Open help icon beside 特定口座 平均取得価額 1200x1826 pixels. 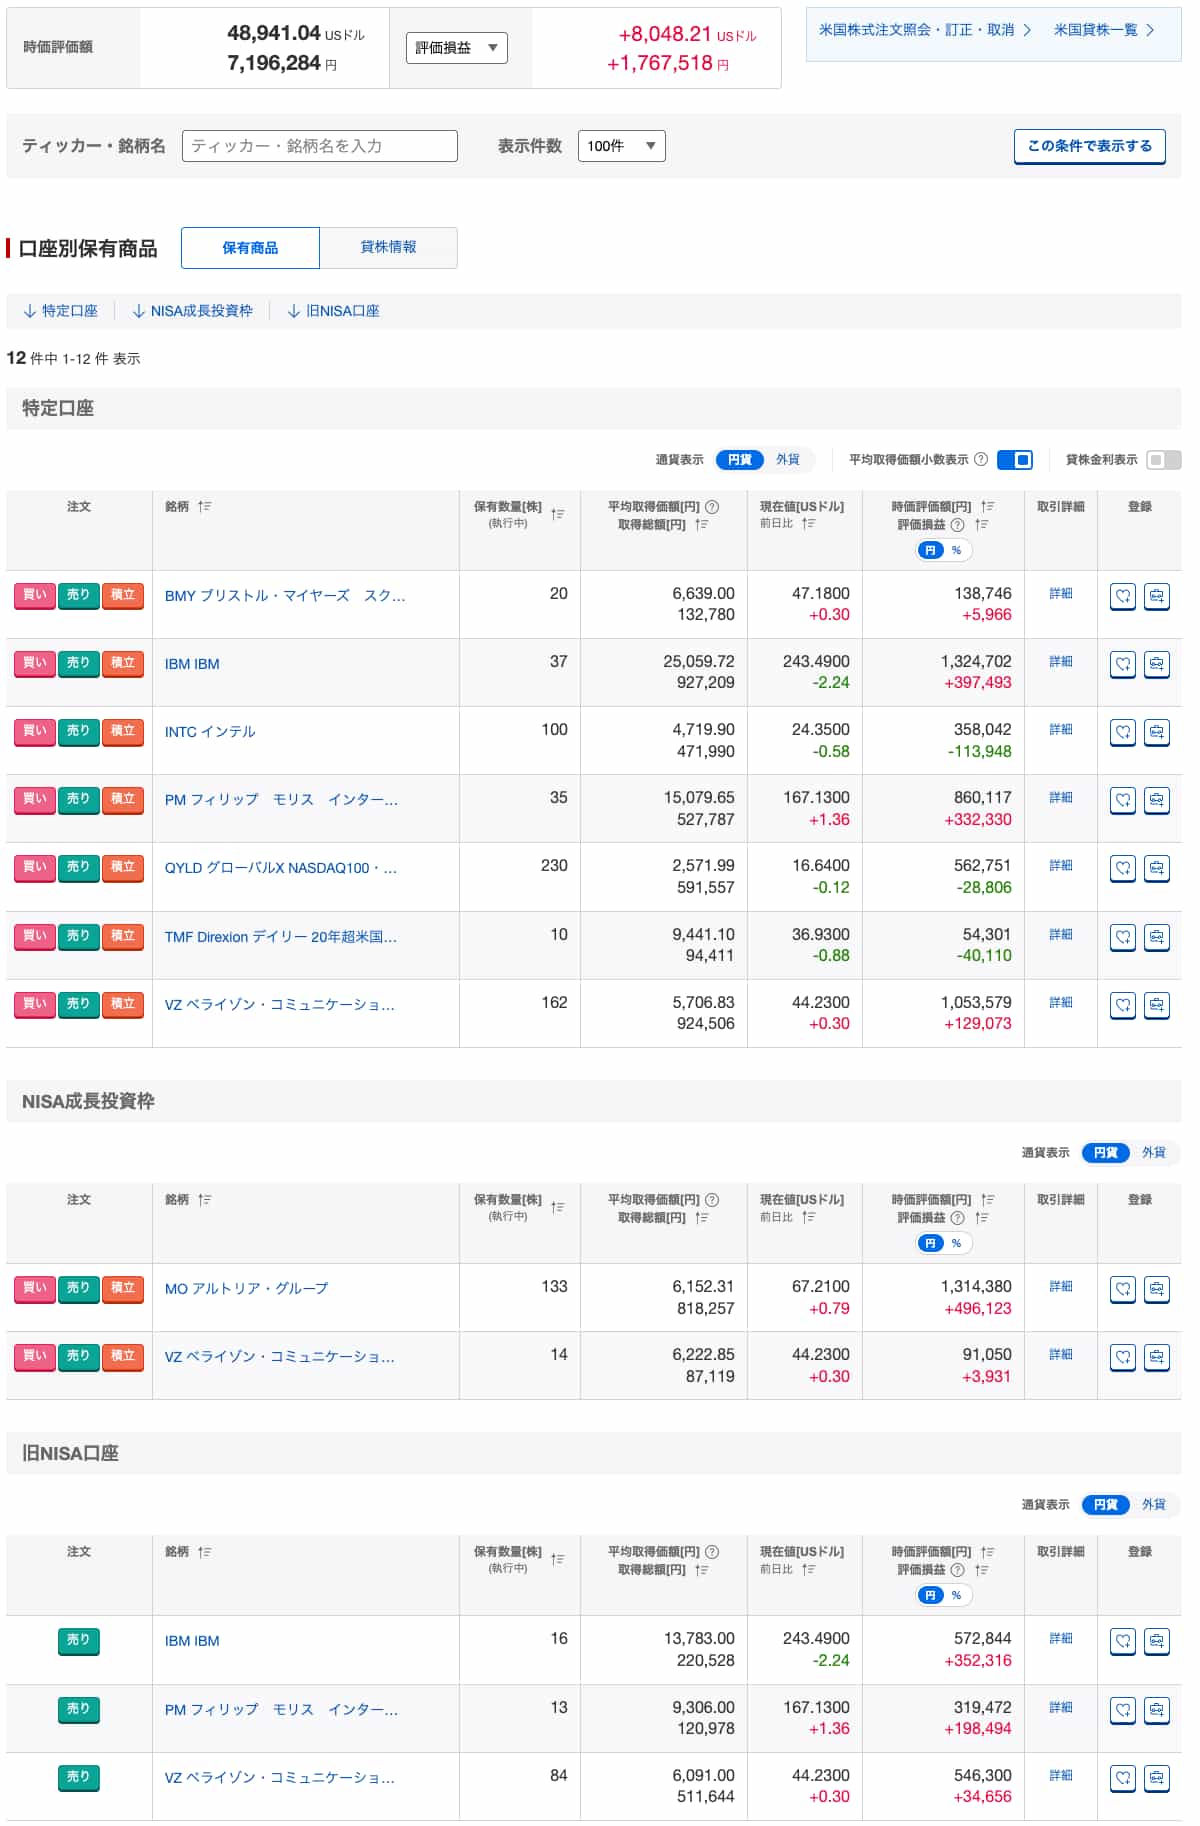(x=712, y=507)
